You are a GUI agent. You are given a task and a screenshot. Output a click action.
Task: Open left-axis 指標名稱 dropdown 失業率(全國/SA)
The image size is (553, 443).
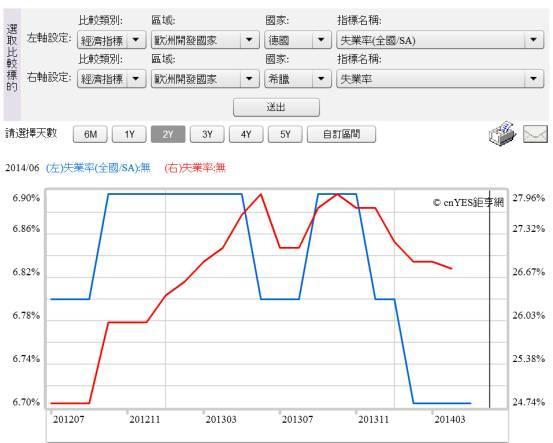pyautogui.click(x=440, y=40)
